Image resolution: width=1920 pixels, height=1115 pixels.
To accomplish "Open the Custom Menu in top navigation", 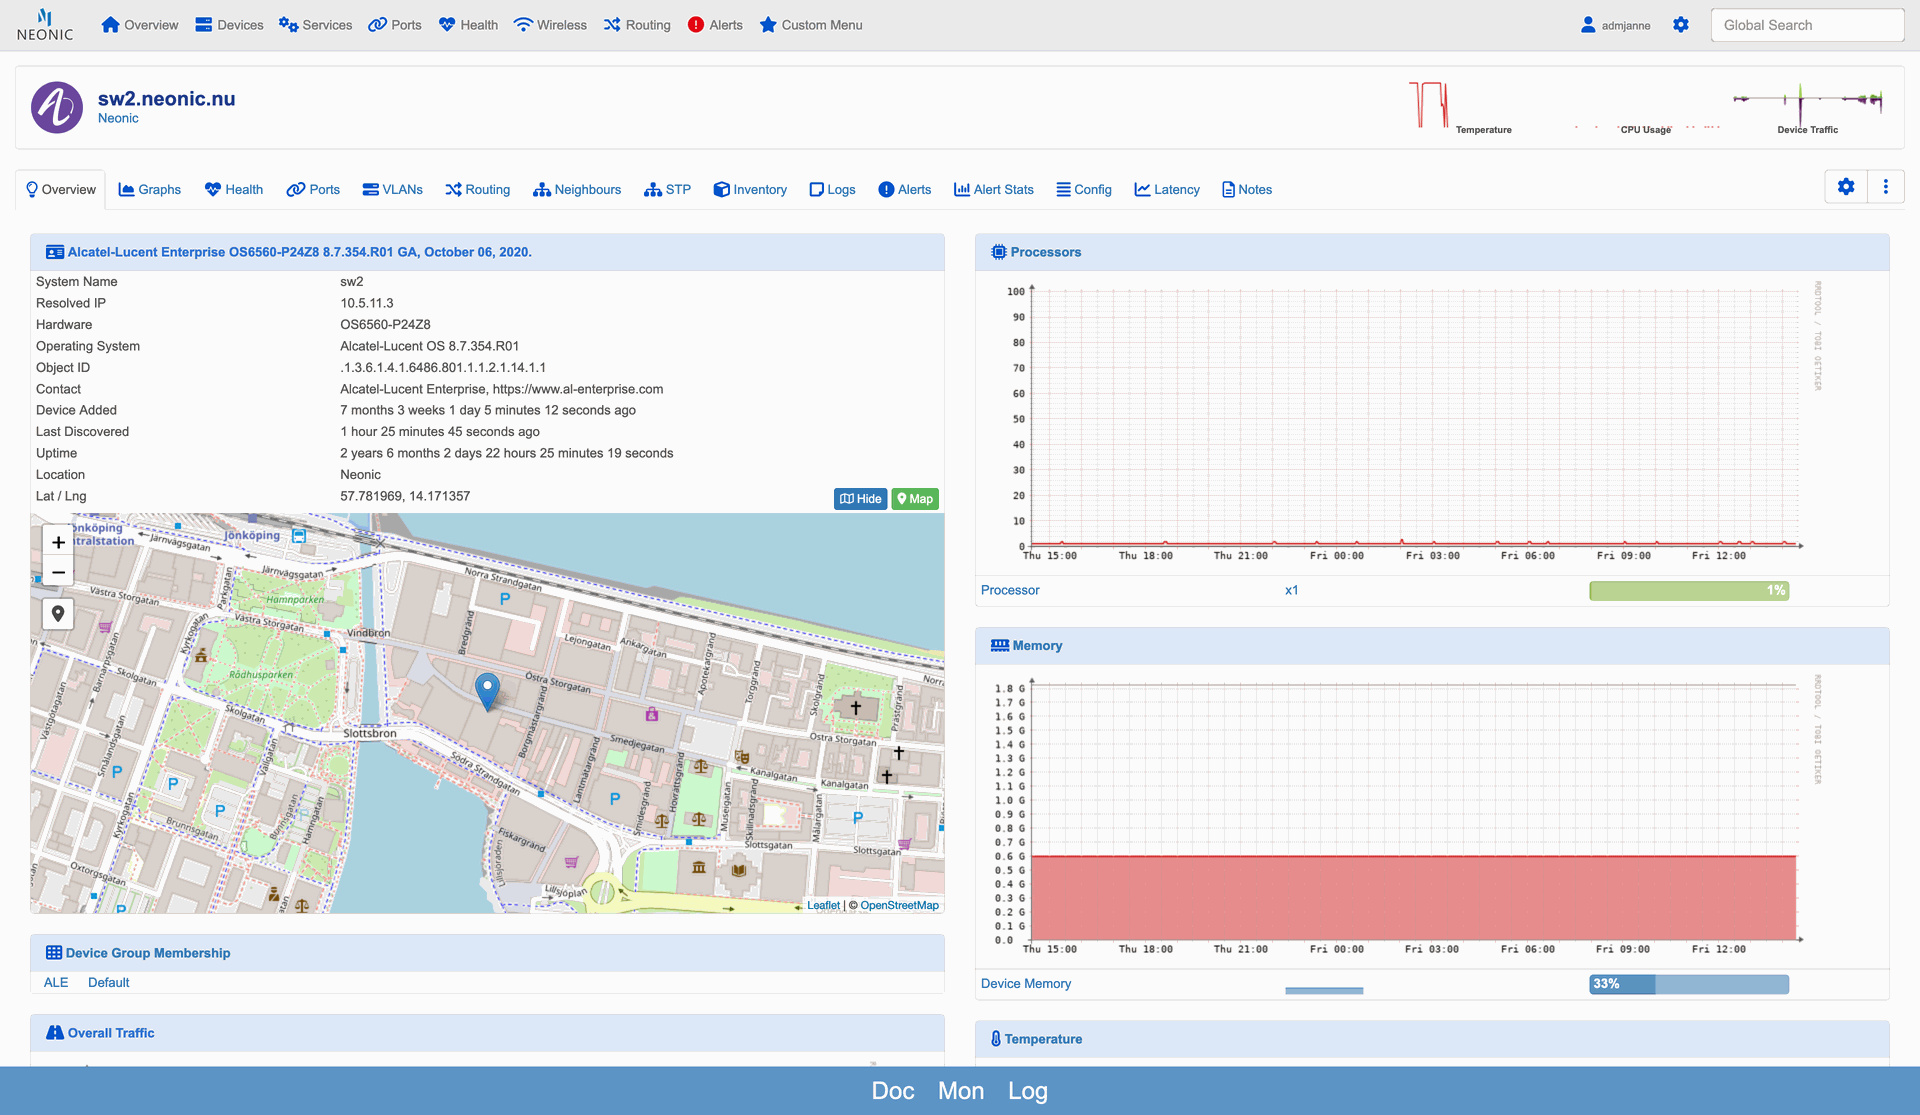I will point(811,25).
